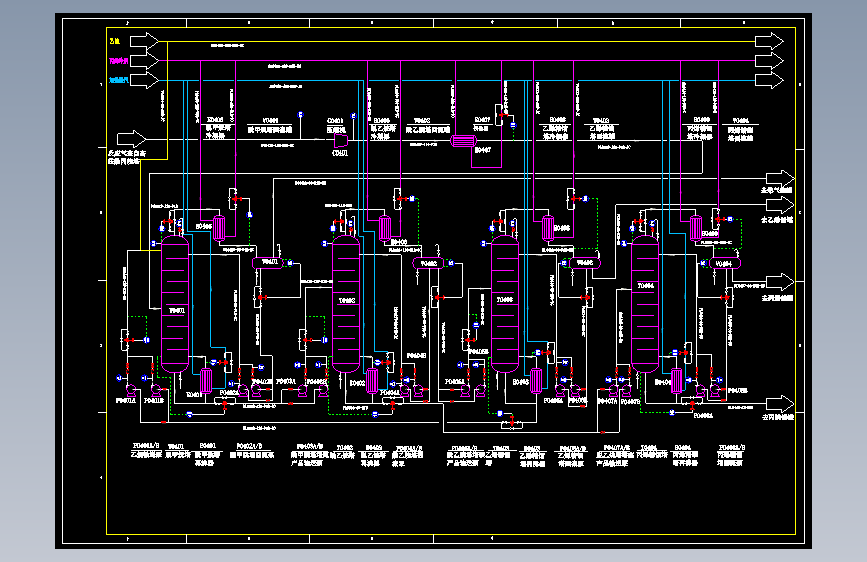Select reboiler E0401 beside column T0401
The image size is (867, 562).
(x=206, y=381)
